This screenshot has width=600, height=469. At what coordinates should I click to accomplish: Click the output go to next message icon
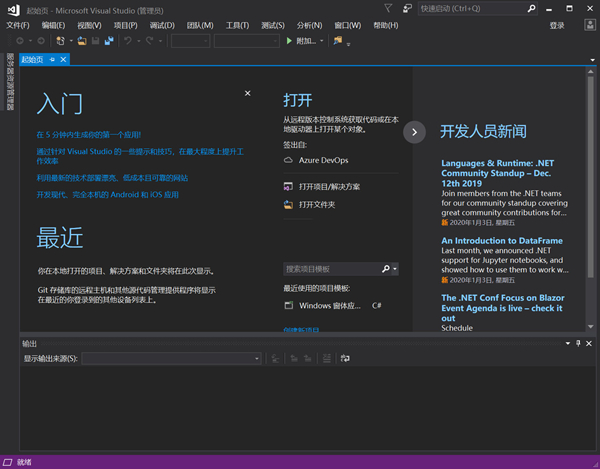[x=308, y=358]
